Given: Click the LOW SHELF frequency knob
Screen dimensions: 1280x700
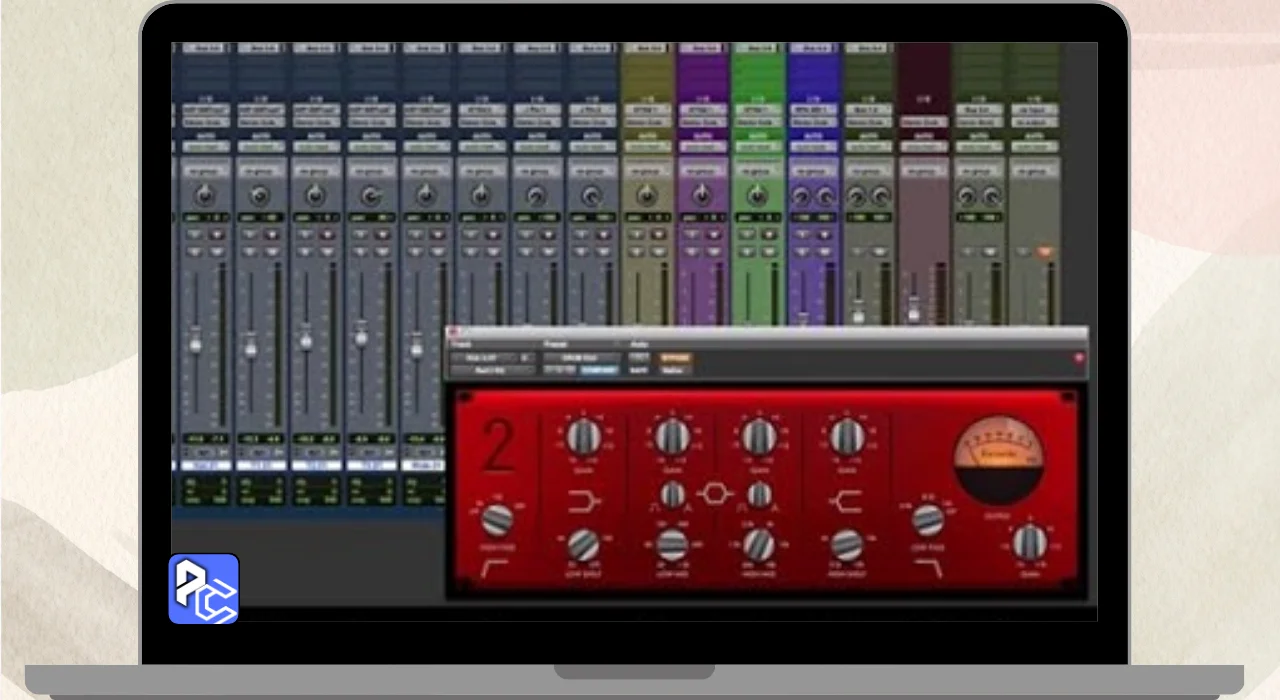Looking at the screenshot, I should click(x=583, y=545).
